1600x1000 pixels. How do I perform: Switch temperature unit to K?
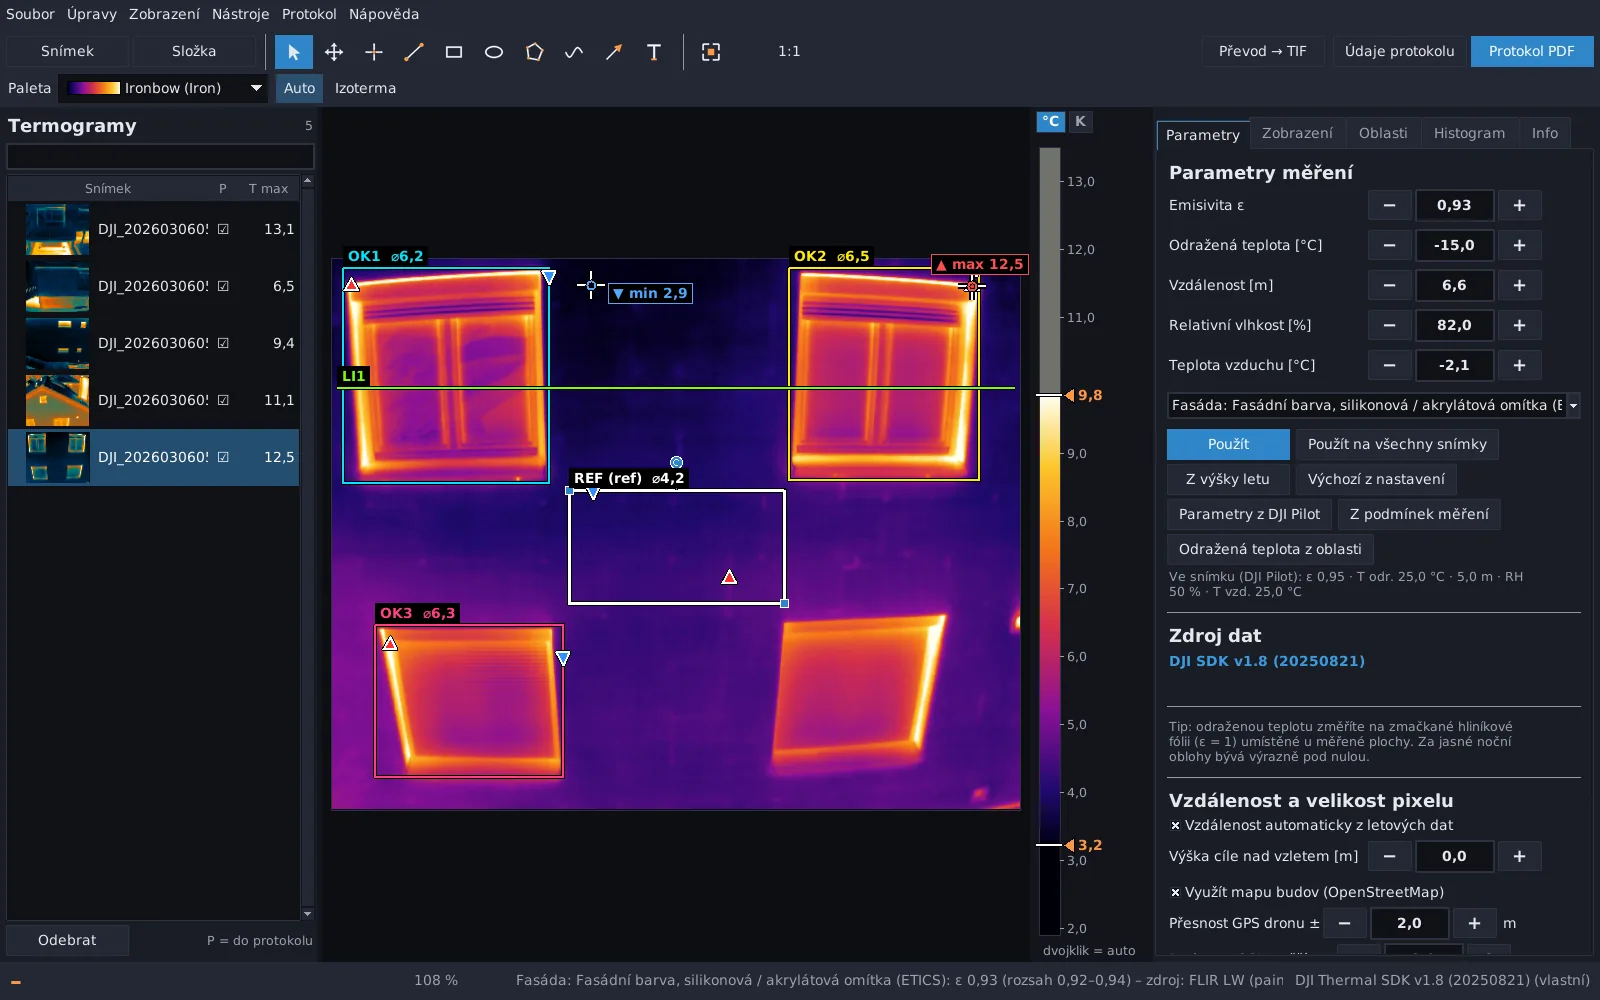click(1080, 121)
